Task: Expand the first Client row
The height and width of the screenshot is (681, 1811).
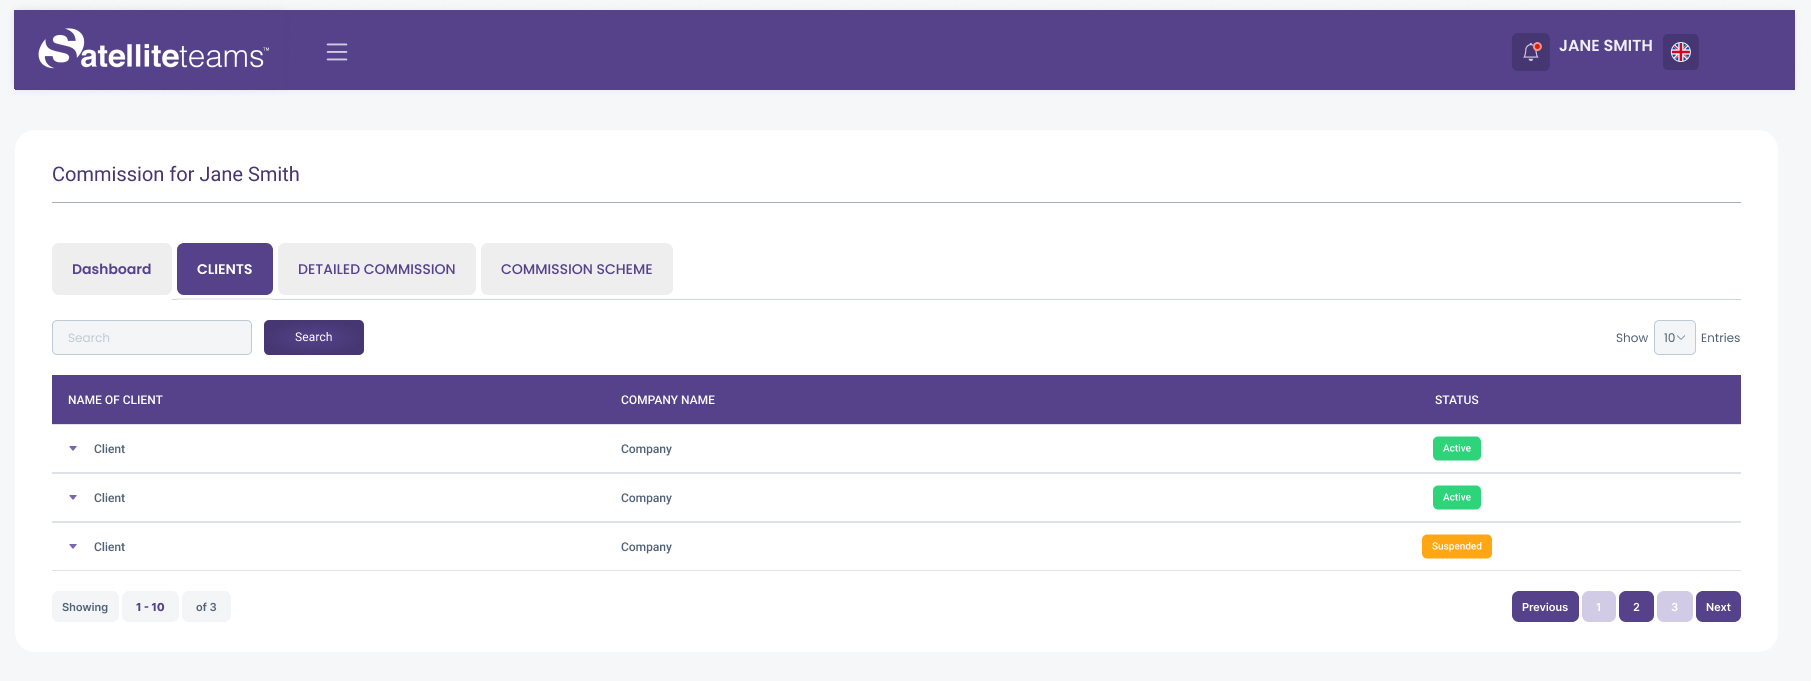Action: pyautogui.click(x=73, y=449)
